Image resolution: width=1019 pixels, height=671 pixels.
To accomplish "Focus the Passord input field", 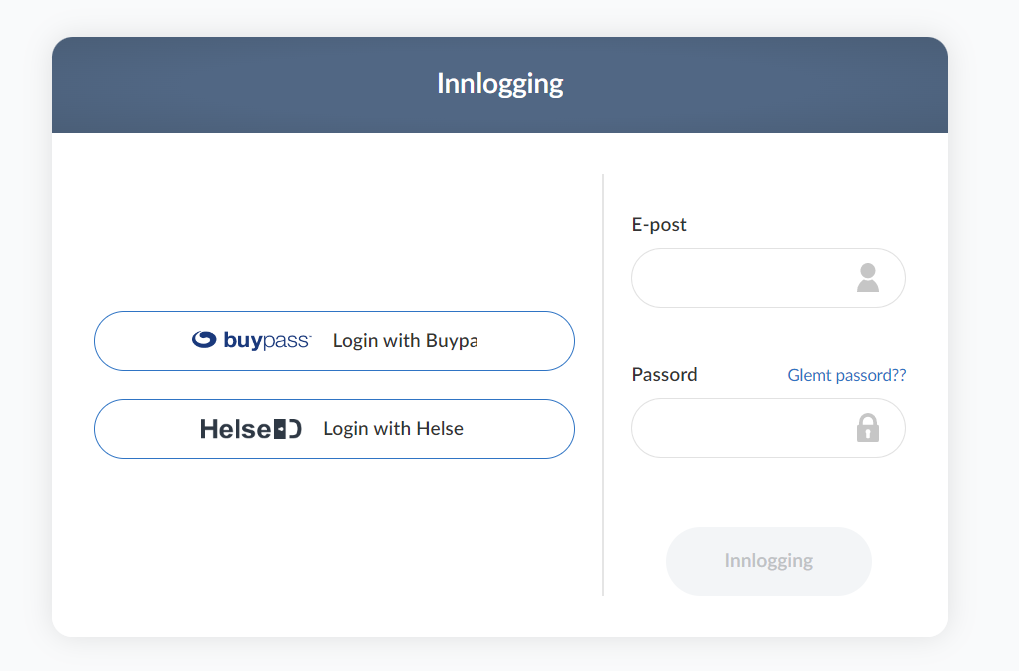I will 768,428.
